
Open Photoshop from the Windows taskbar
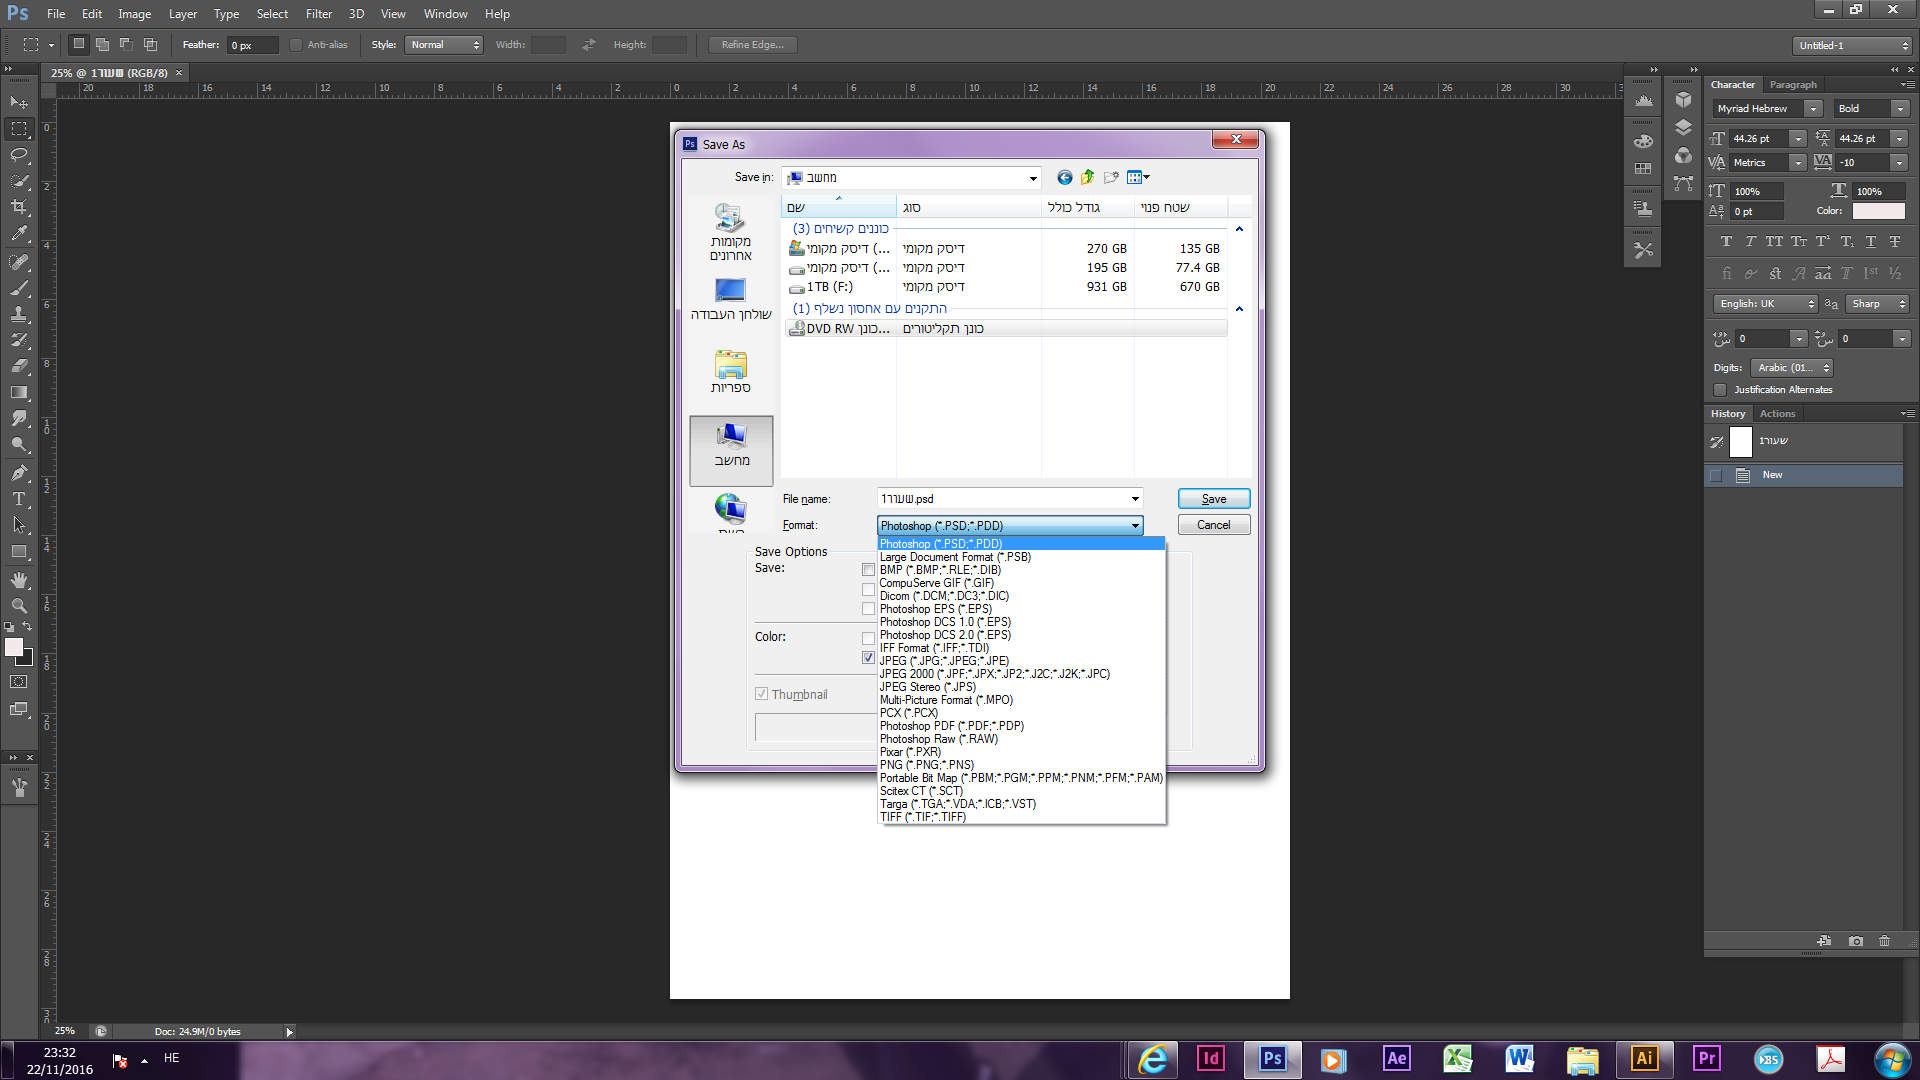click(1272, 1058)
